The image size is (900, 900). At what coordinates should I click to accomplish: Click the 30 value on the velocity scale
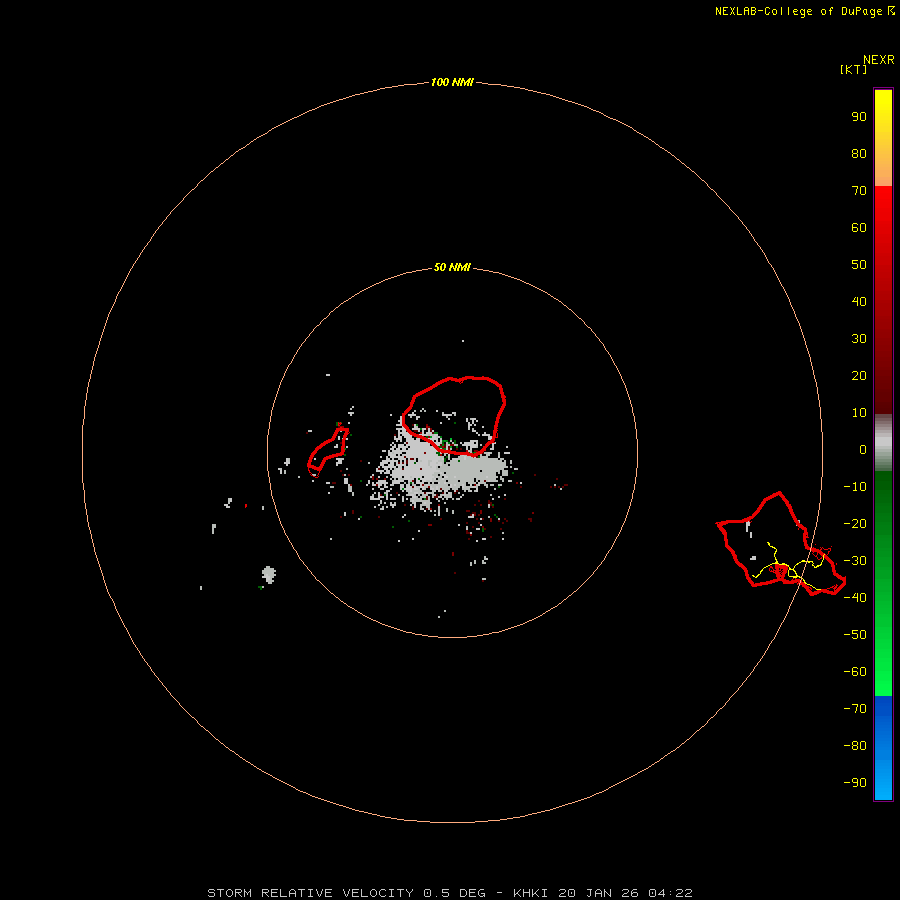coord(859,339)
